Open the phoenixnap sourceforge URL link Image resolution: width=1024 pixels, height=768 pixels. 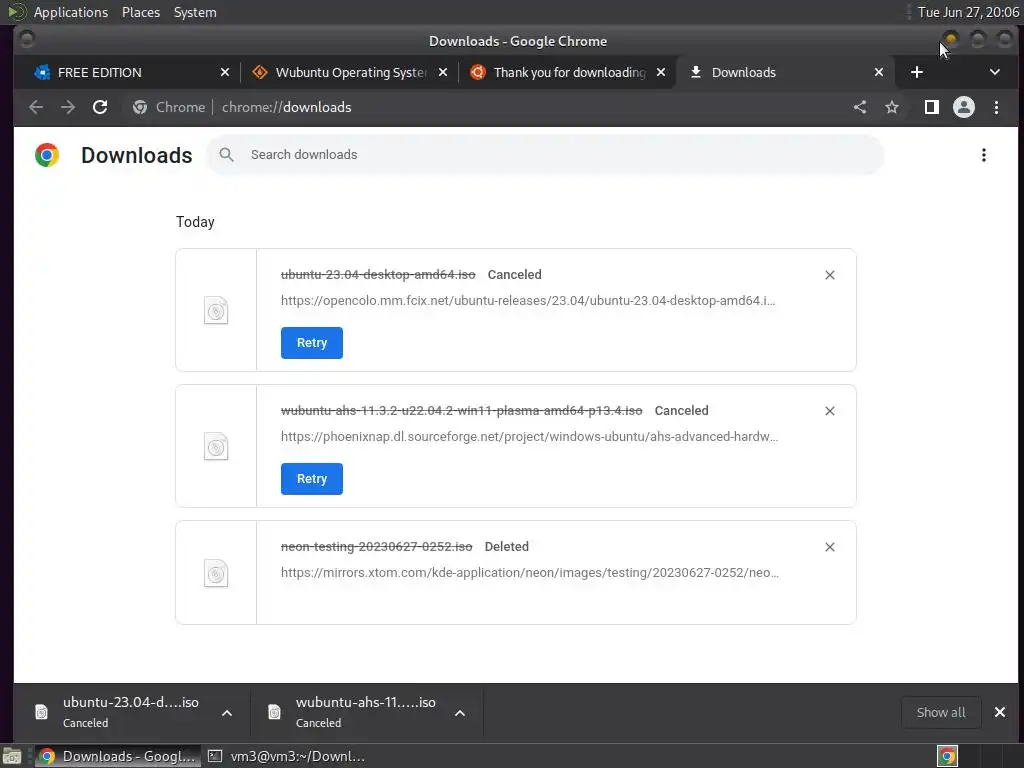tap(529, 437)
